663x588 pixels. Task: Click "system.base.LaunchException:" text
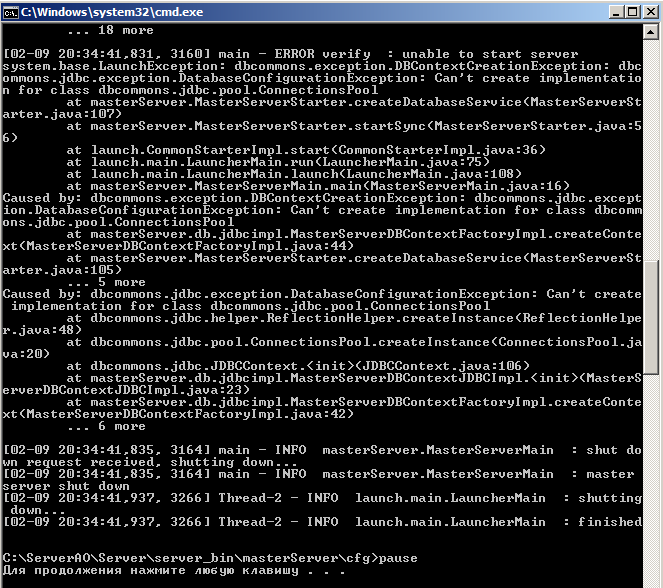[x=115, y=66]
